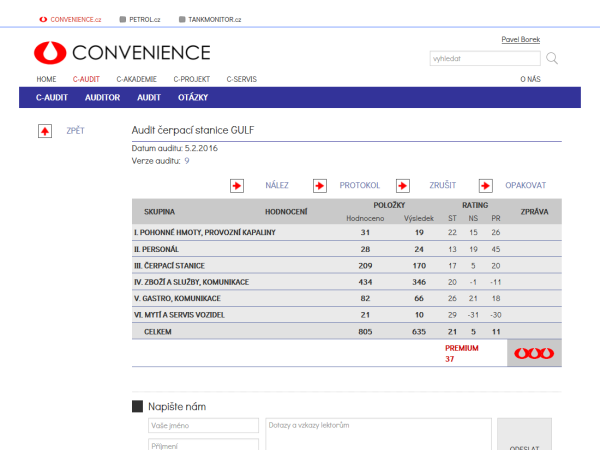Image resolution: width=600 pixels, height=450 pixels.
Task: Click the red Convenience flame logo
Action: 50,52
